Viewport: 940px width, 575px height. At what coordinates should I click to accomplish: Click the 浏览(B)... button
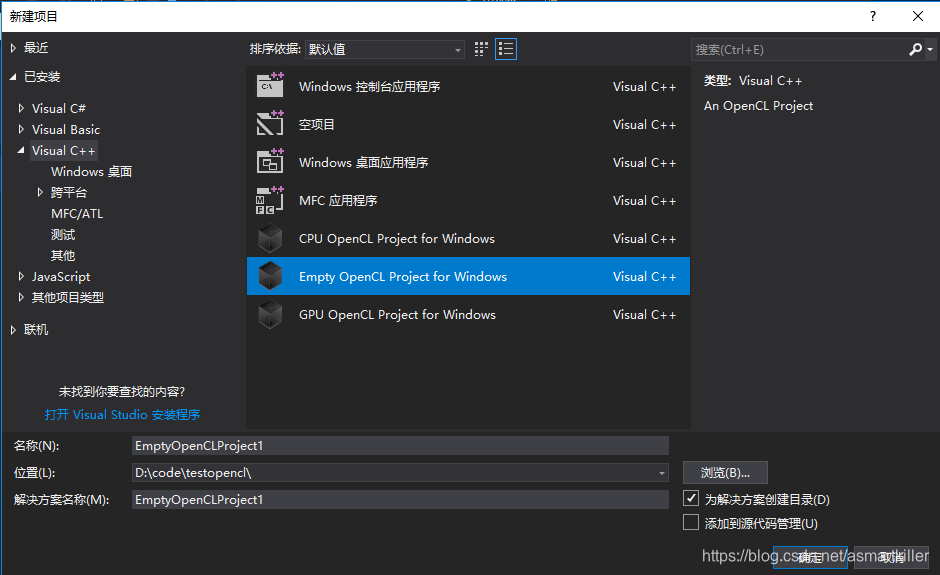pyautogui.click(x=725, y=472)
